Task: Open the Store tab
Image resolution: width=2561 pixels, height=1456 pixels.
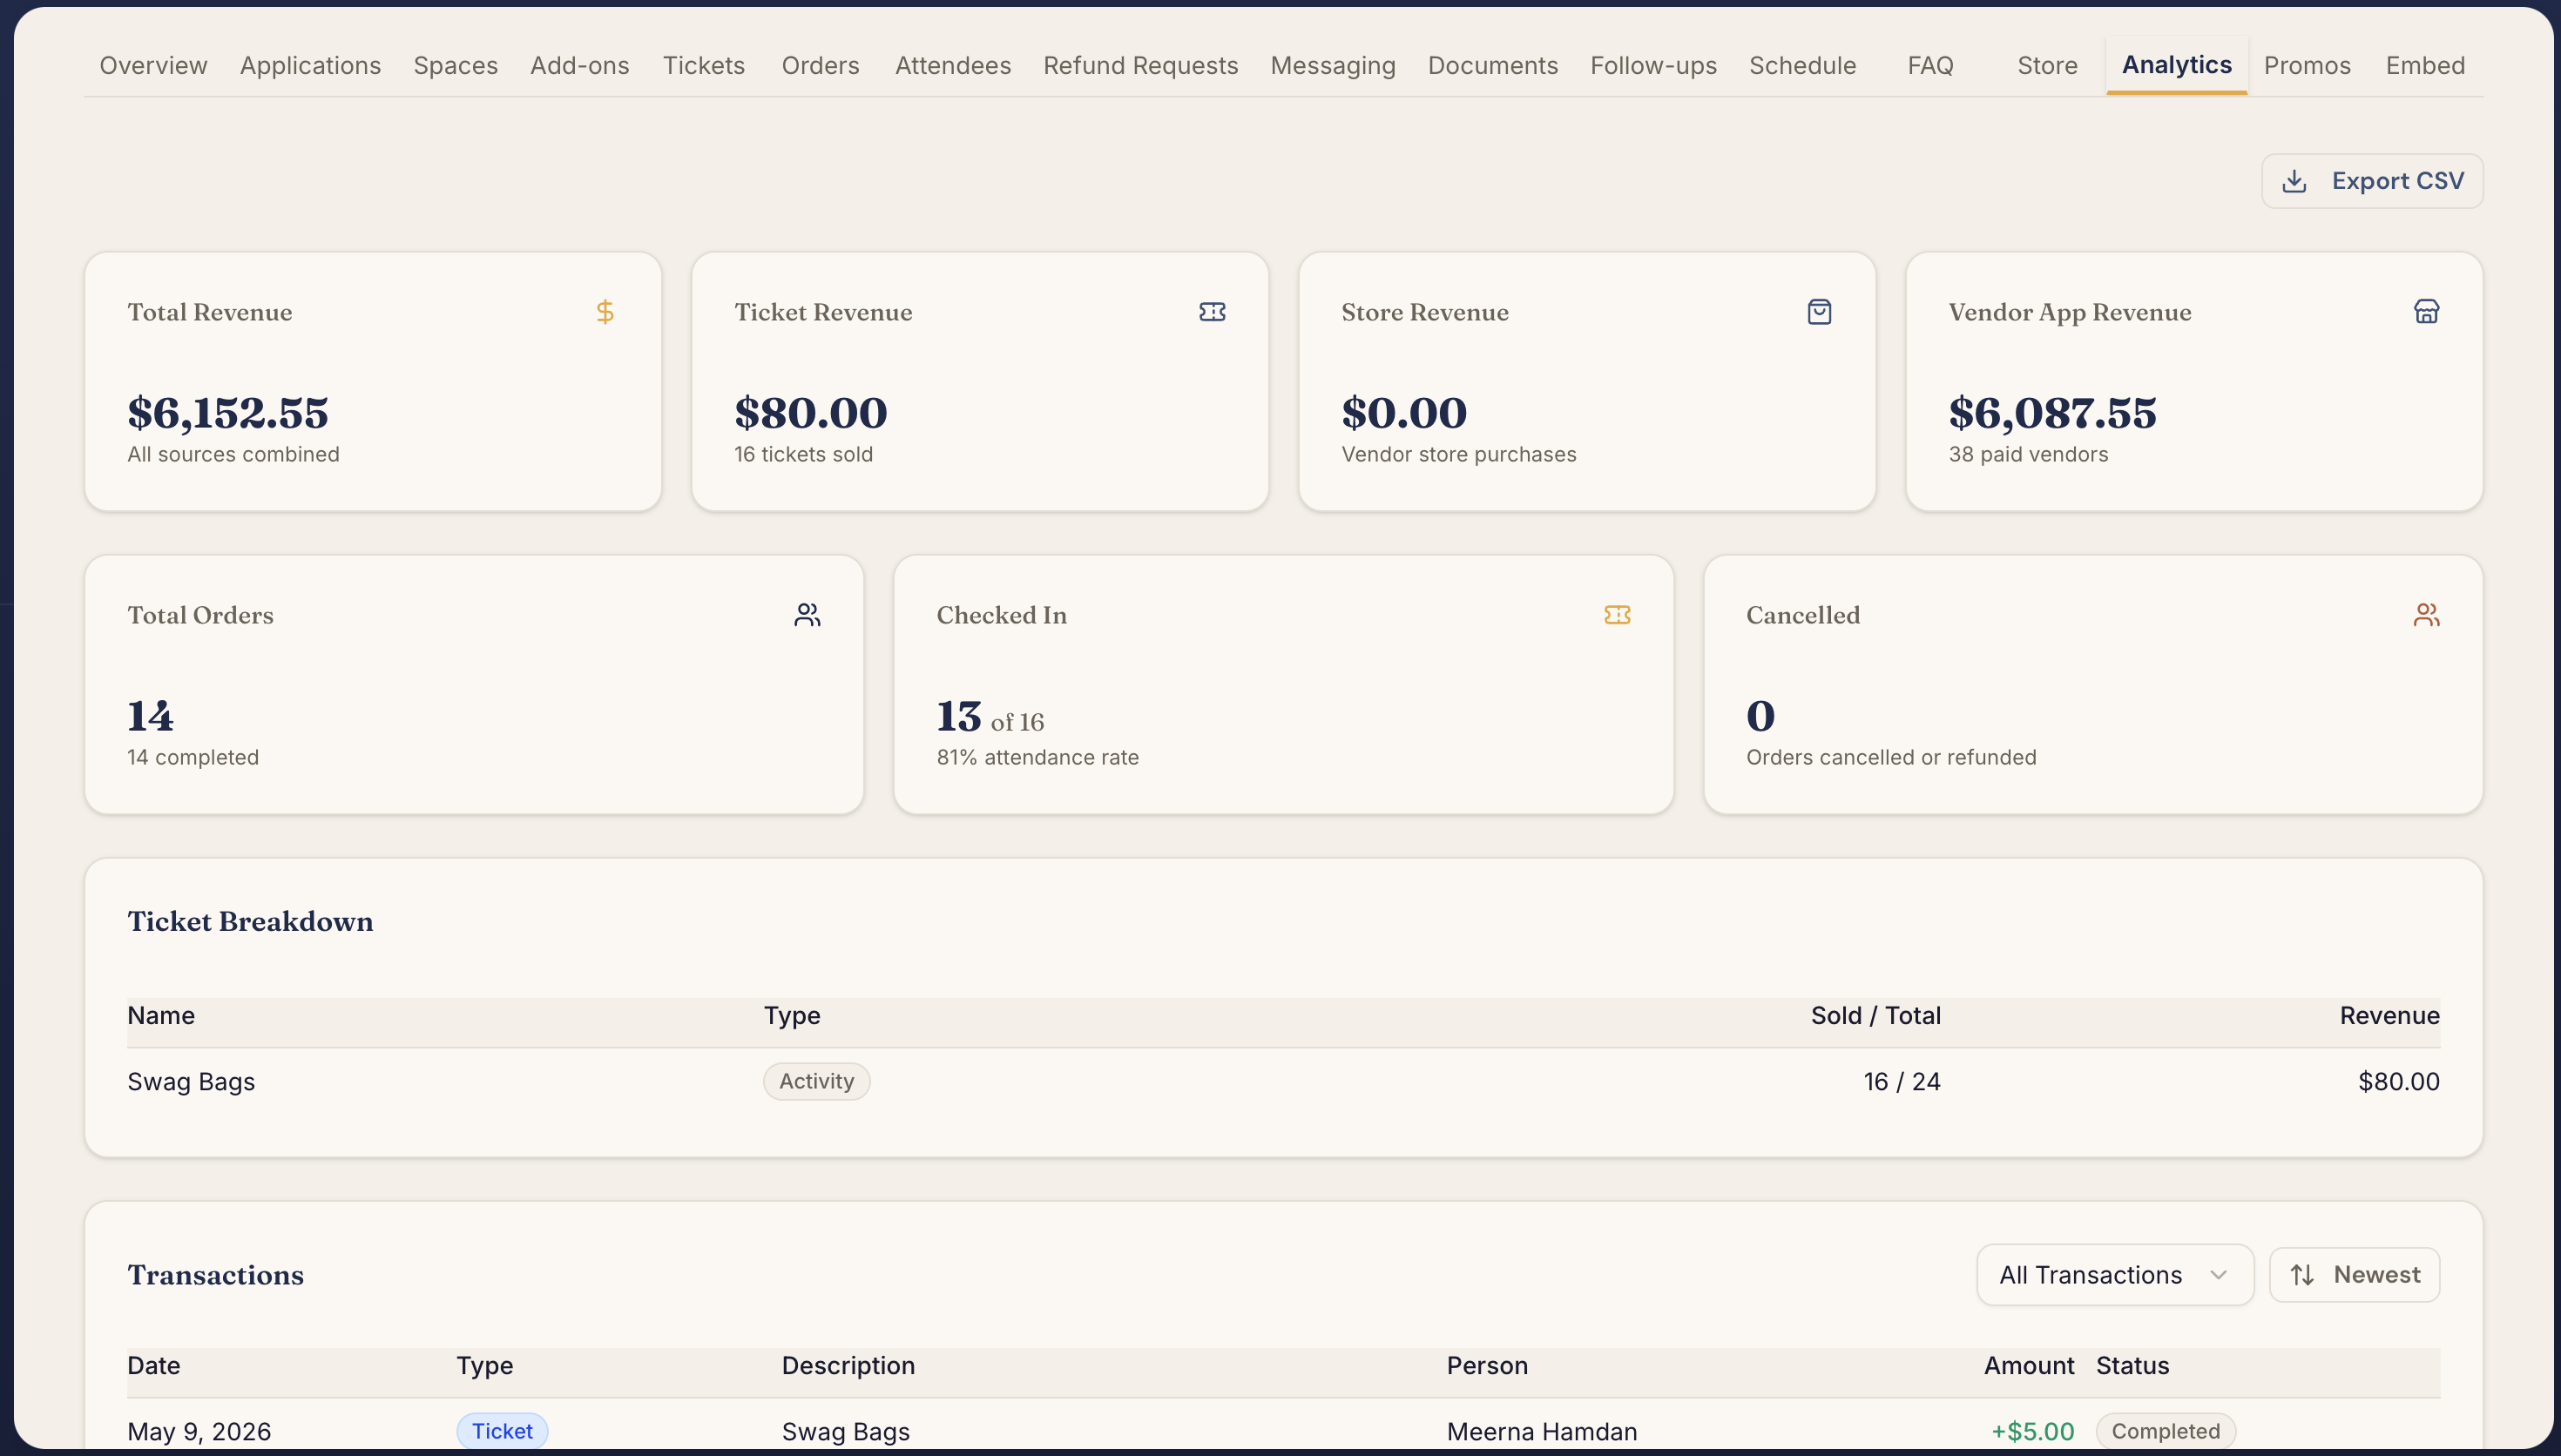Action: 2047,66
